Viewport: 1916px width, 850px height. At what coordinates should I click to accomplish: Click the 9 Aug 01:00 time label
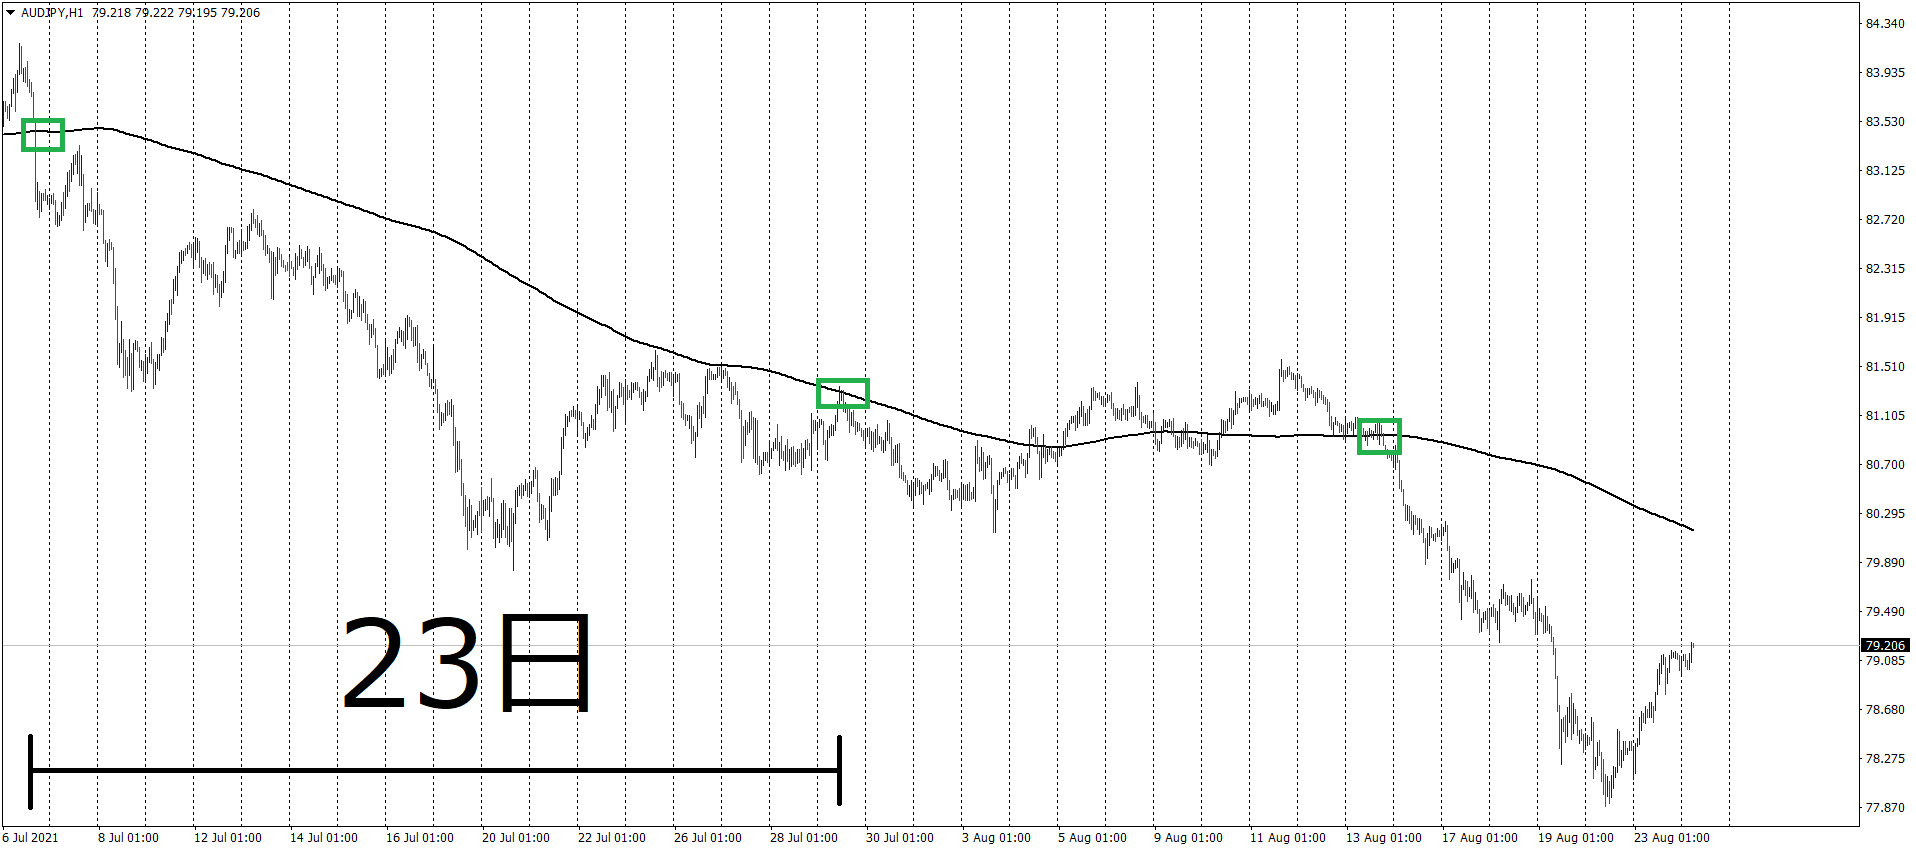click(x=1188, y=838)
